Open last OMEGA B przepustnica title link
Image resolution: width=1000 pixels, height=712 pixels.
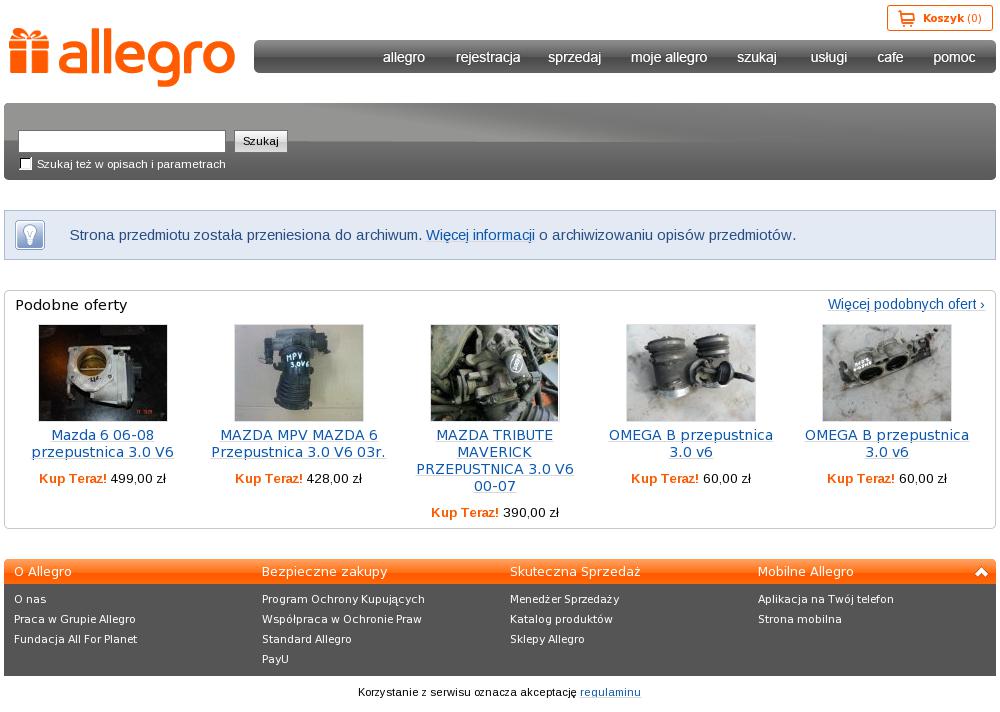pyautogui.click(x=886, y=443)
